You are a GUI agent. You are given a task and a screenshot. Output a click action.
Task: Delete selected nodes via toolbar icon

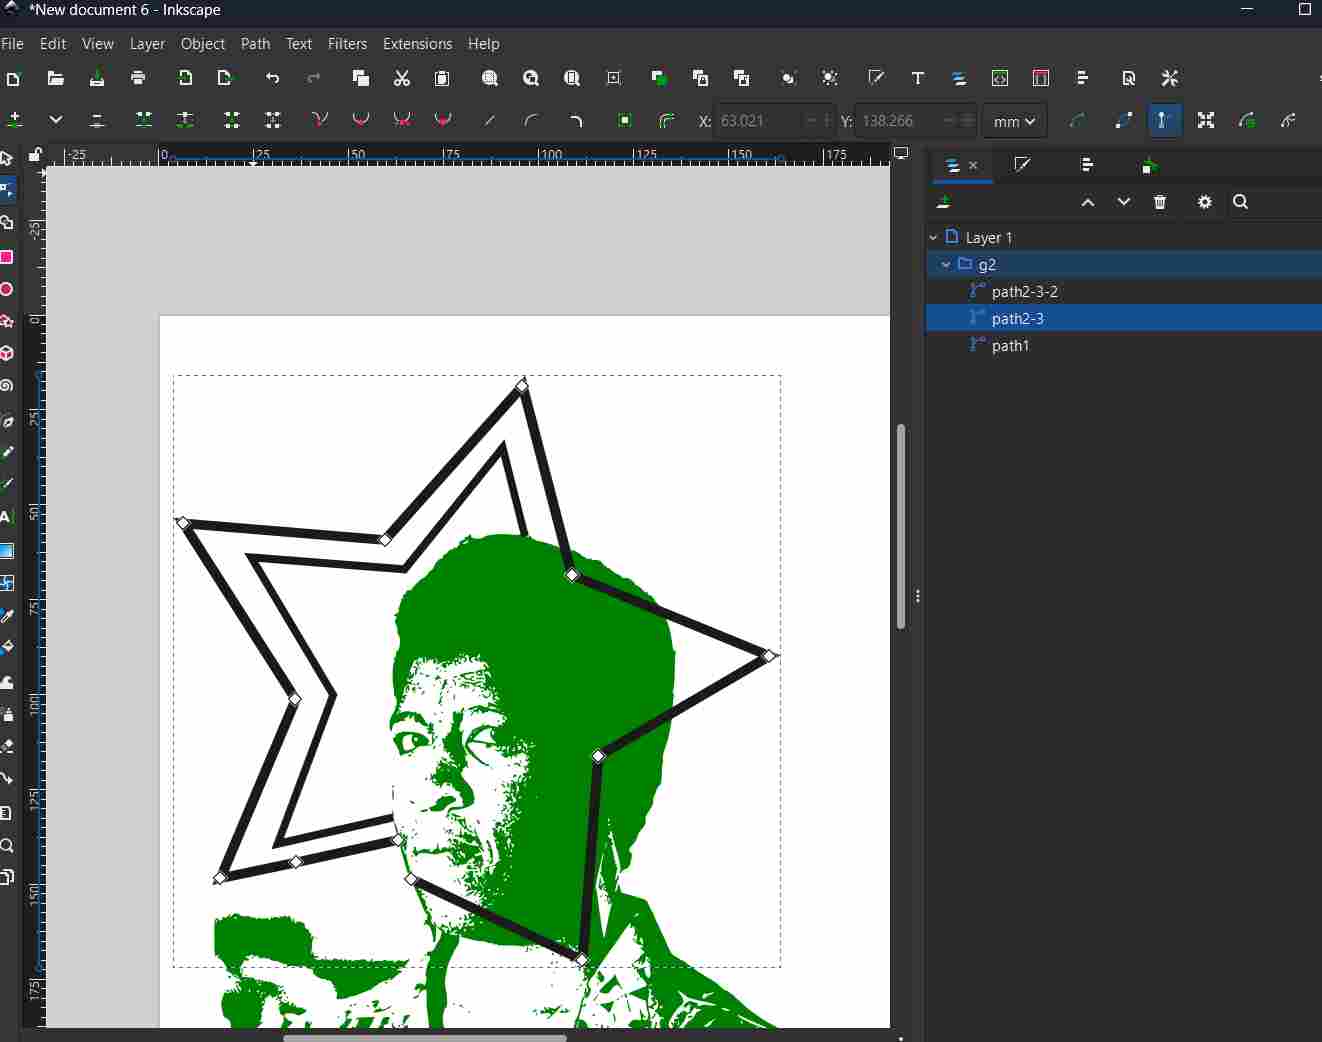(x=97, y=120)
